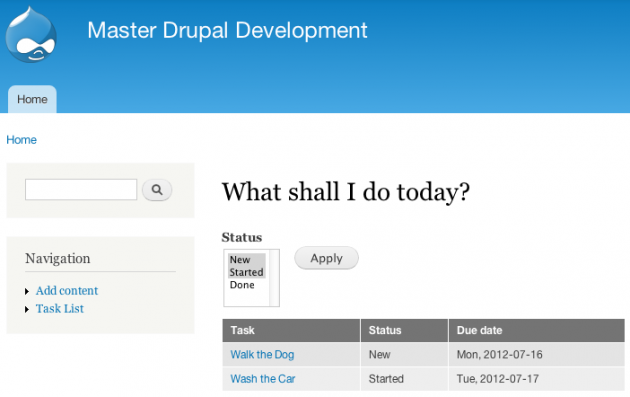Viewport: 630px width, 397px height.
Task: Switch to the Home main menu tab
Action: pyautogui.click(x=32, y=99)
